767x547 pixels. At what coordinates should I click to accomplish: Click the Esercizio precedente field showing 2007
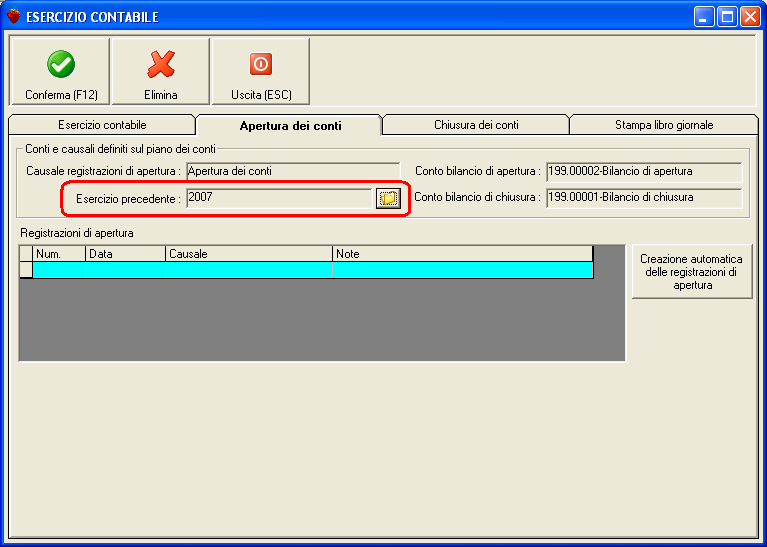click(280, 198)
